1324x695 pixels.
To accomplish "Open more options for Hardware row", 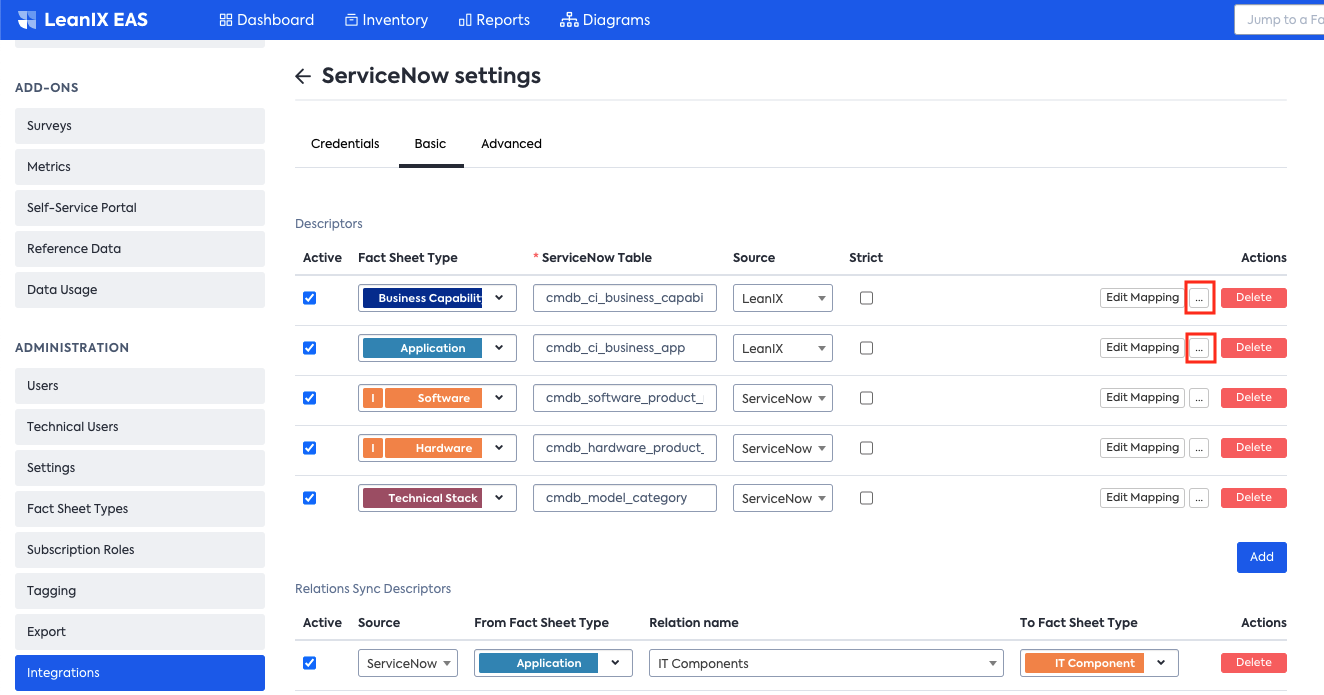I will (x=1199, y=448).
